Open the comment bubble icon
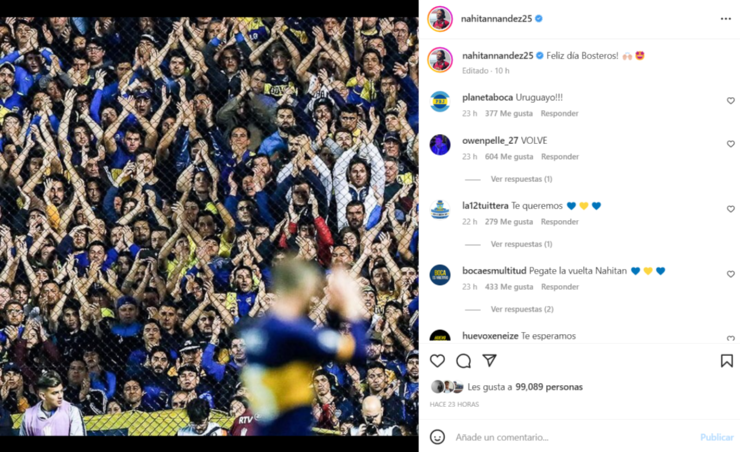The image size is (740, 452). tap(463, 361)
